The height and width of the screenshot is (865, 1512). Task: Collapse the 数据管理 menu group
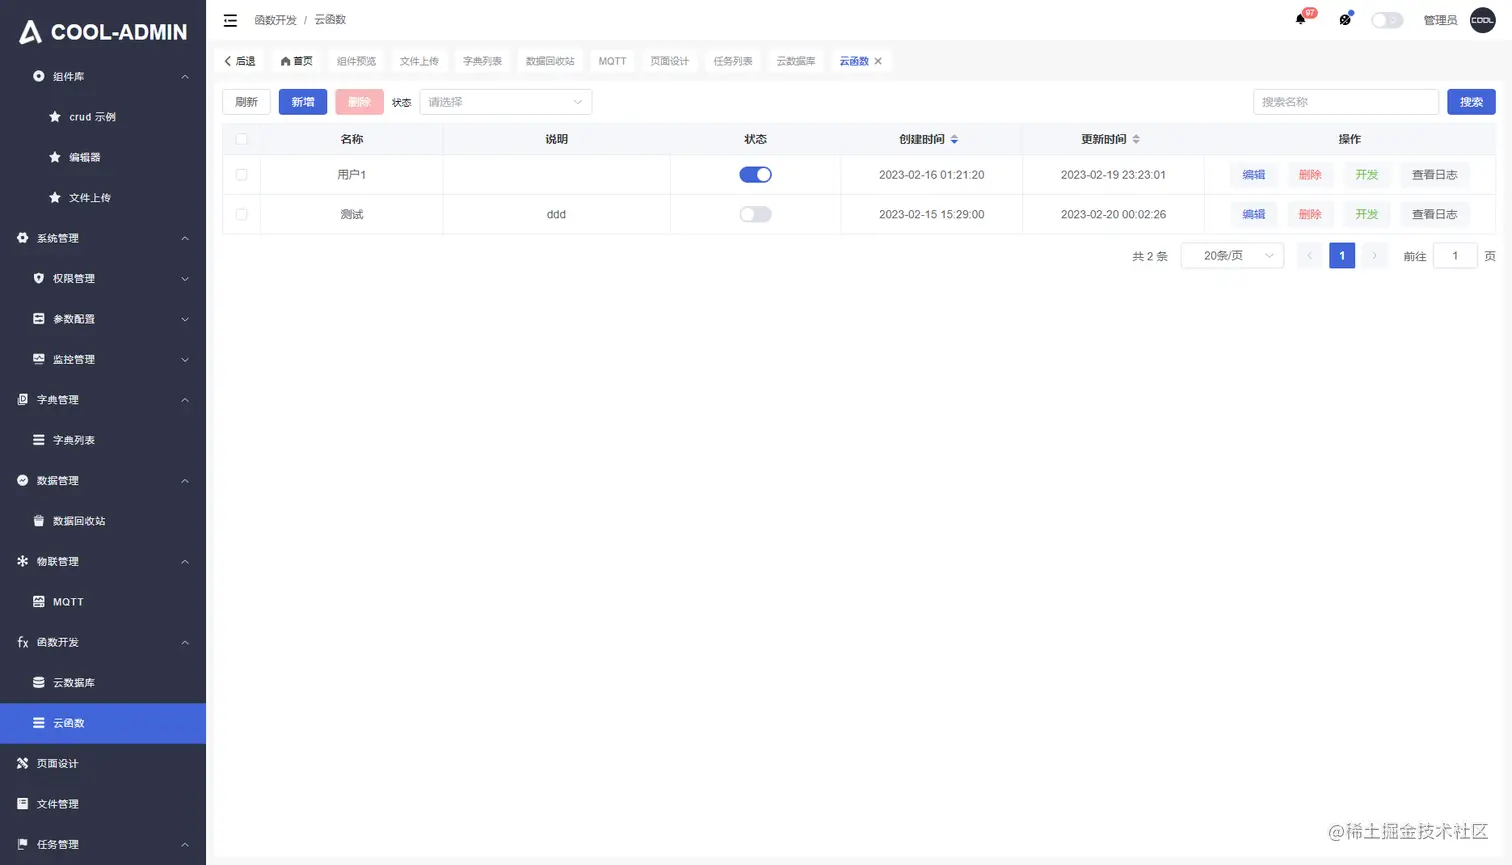coord(185,481)
